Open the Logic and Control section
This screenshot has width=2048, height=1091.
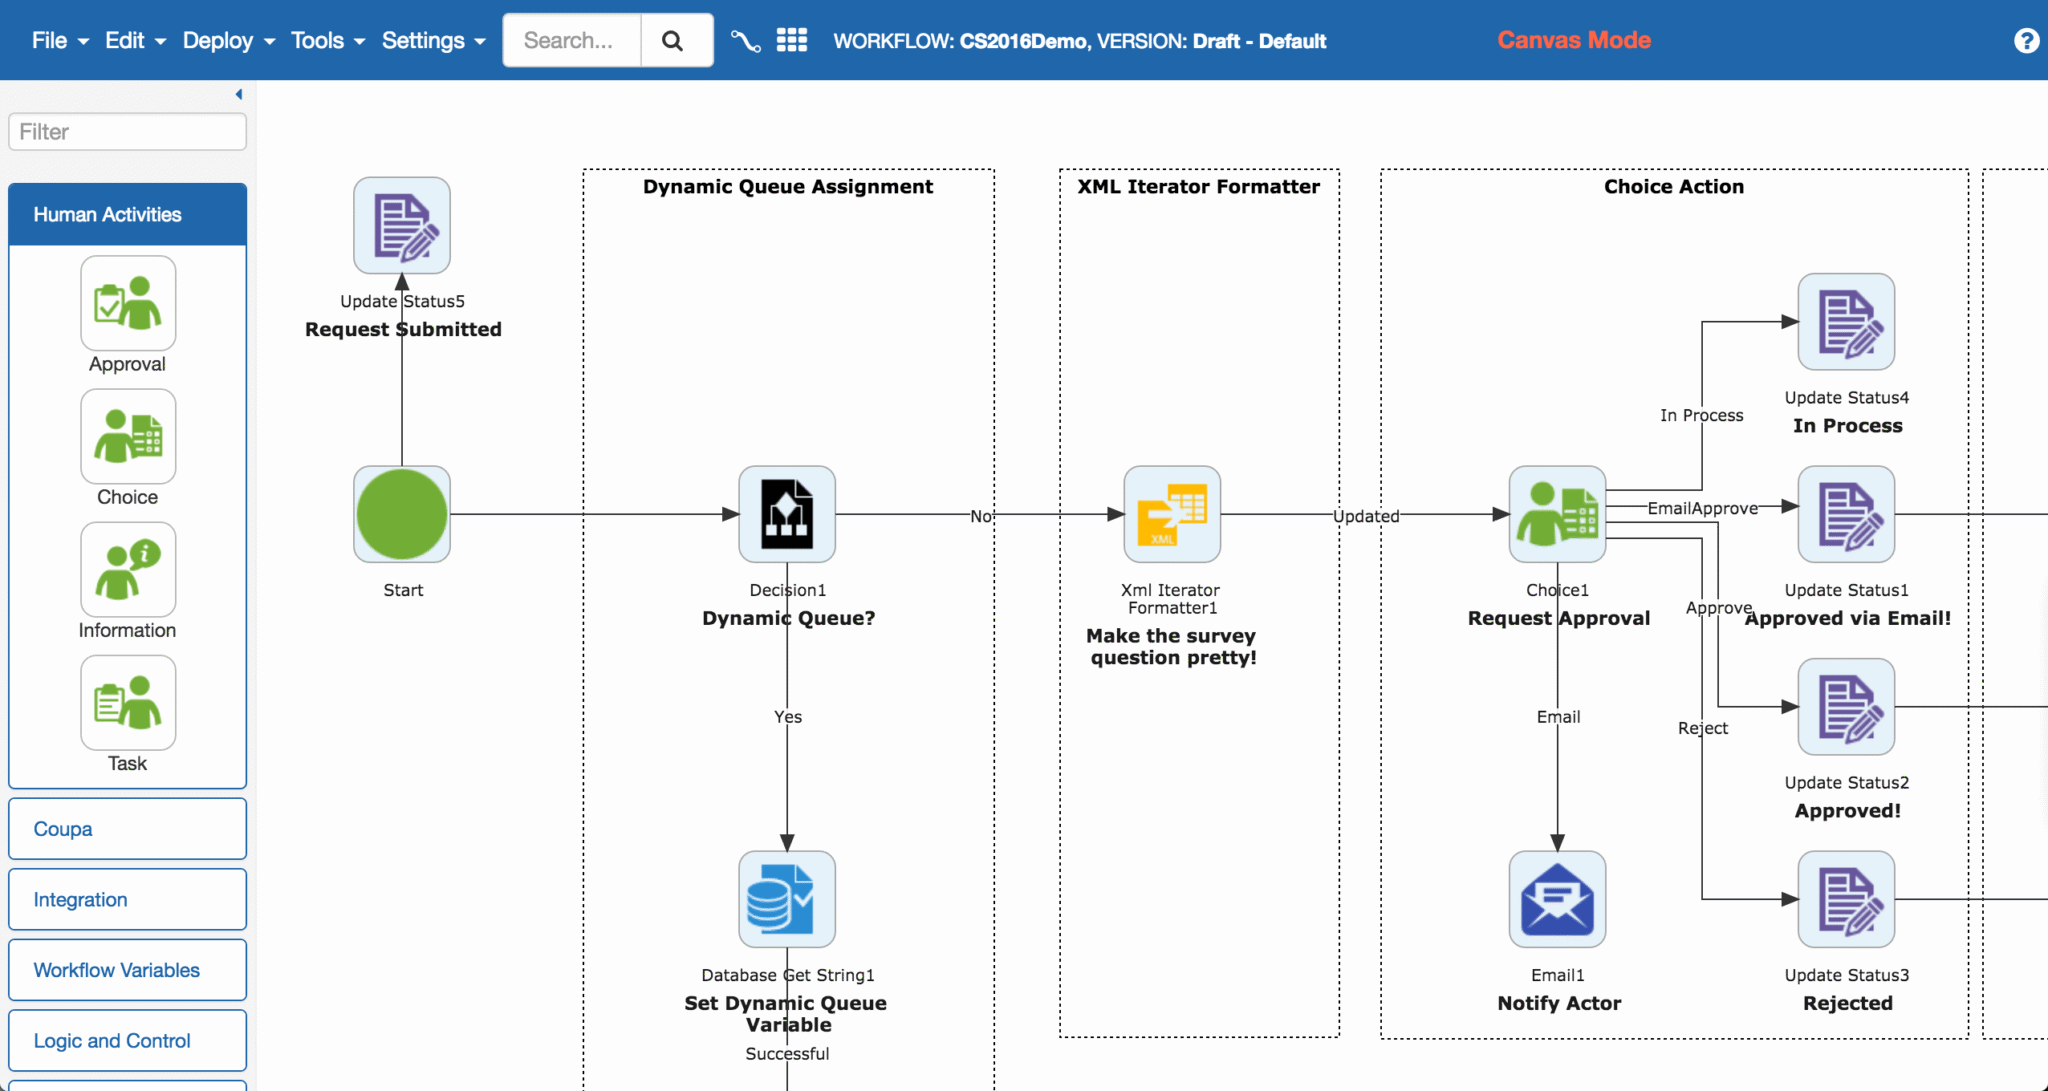[x=111, y=1040]
